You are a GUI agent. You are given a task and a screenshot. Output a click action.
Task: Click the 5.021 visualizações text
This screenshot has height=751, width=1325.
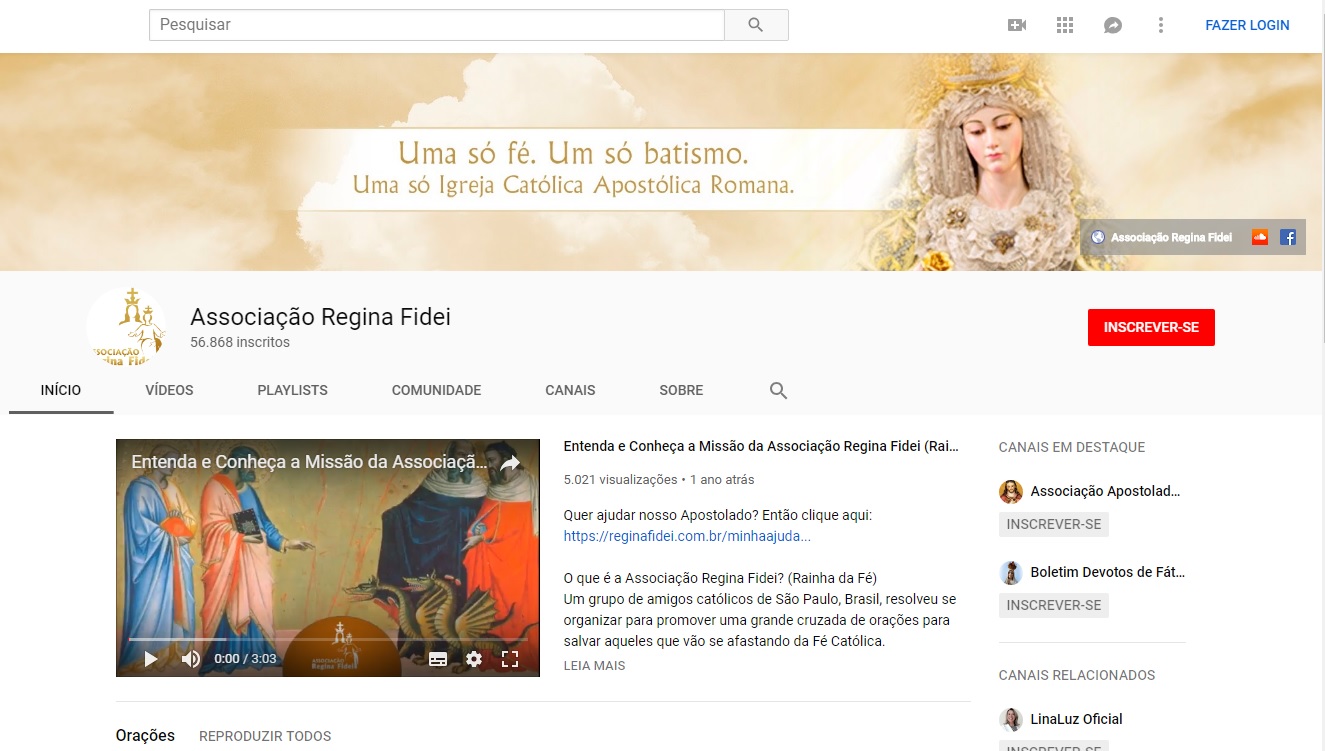point(621,480)
